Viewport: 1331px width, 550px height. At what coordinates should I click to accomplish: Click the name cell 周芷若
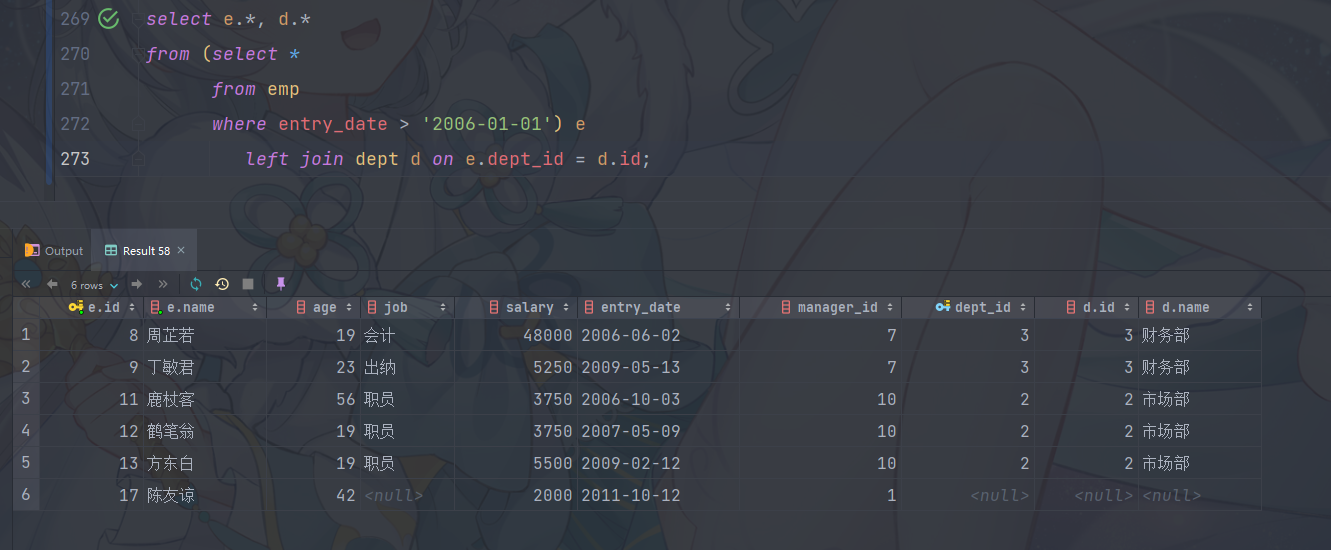(x=205, y=335)
